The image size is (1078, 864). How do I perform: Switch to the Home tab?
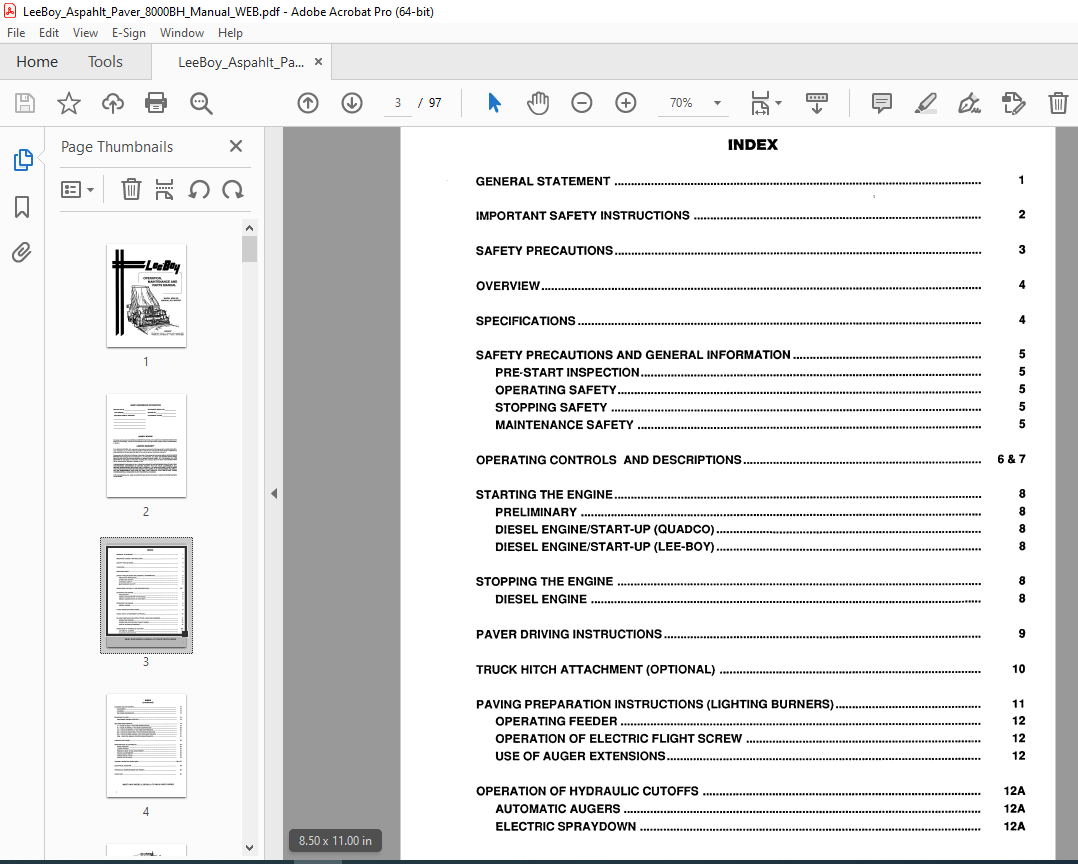click(37, 62)
